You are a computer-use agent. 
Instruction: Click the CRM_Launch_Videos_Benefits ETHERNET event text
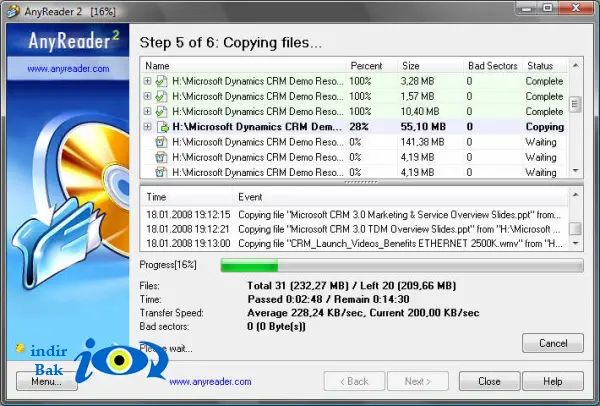400,243
